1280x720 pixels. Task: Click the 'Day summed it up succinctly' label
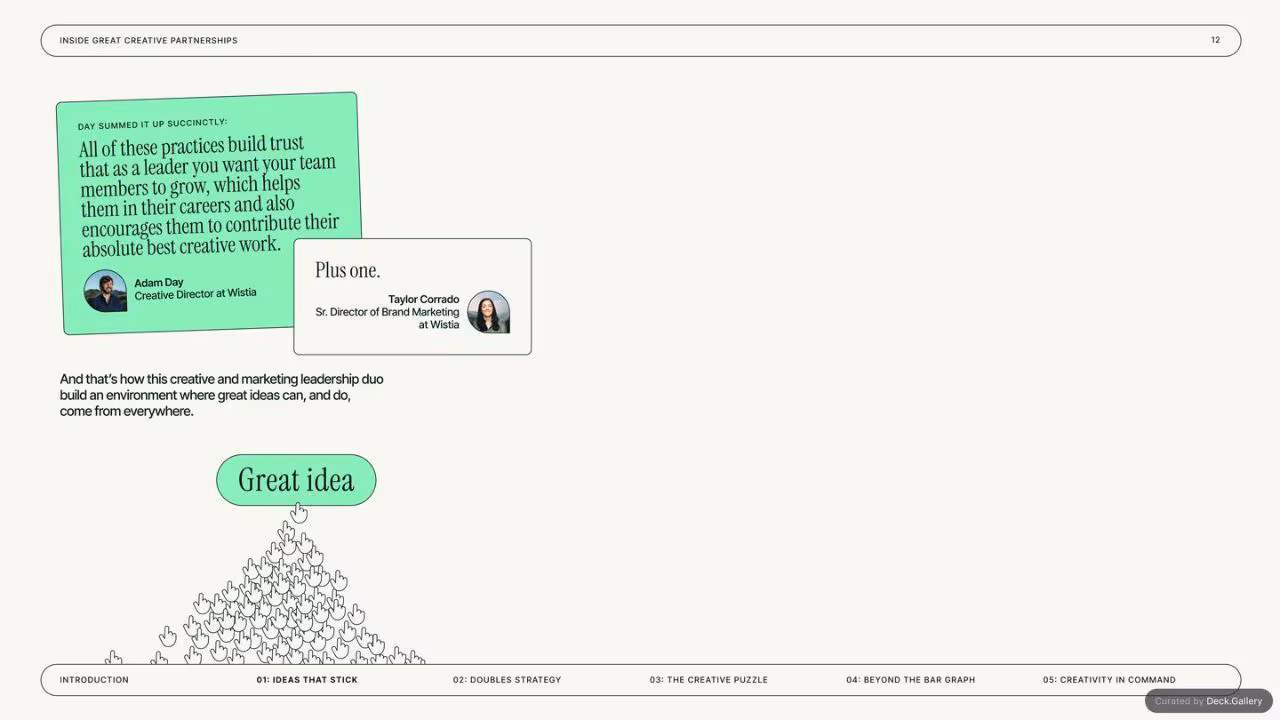153,124
